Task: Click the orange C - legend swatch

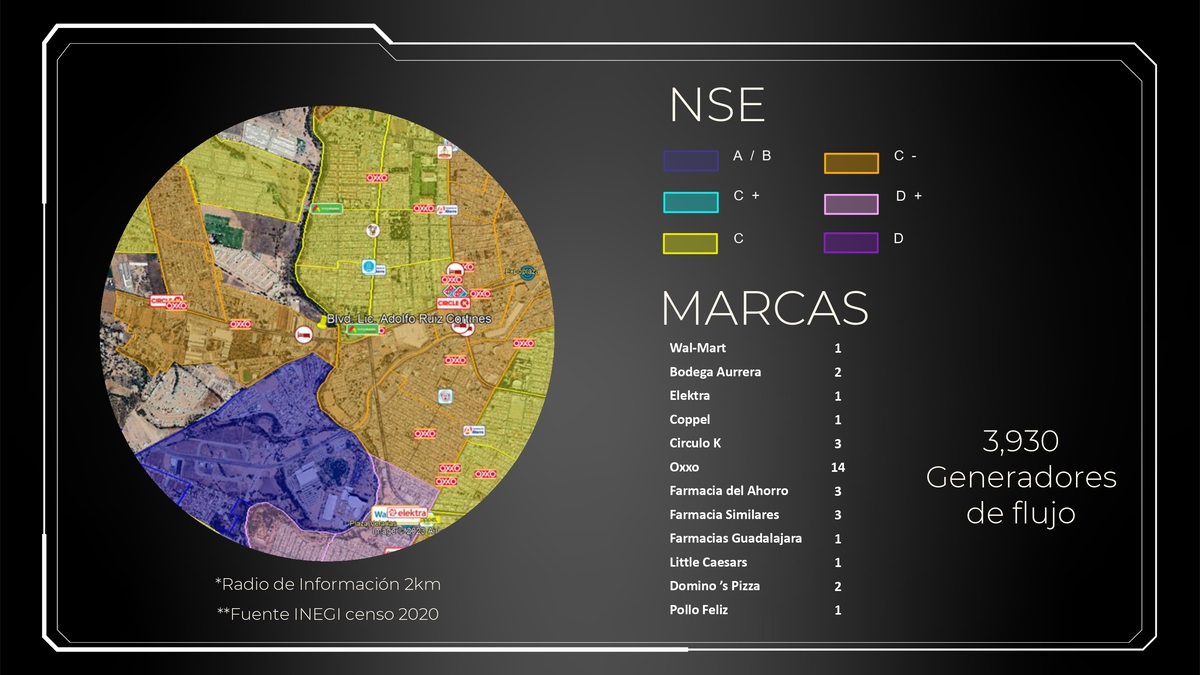Action: 851,162
